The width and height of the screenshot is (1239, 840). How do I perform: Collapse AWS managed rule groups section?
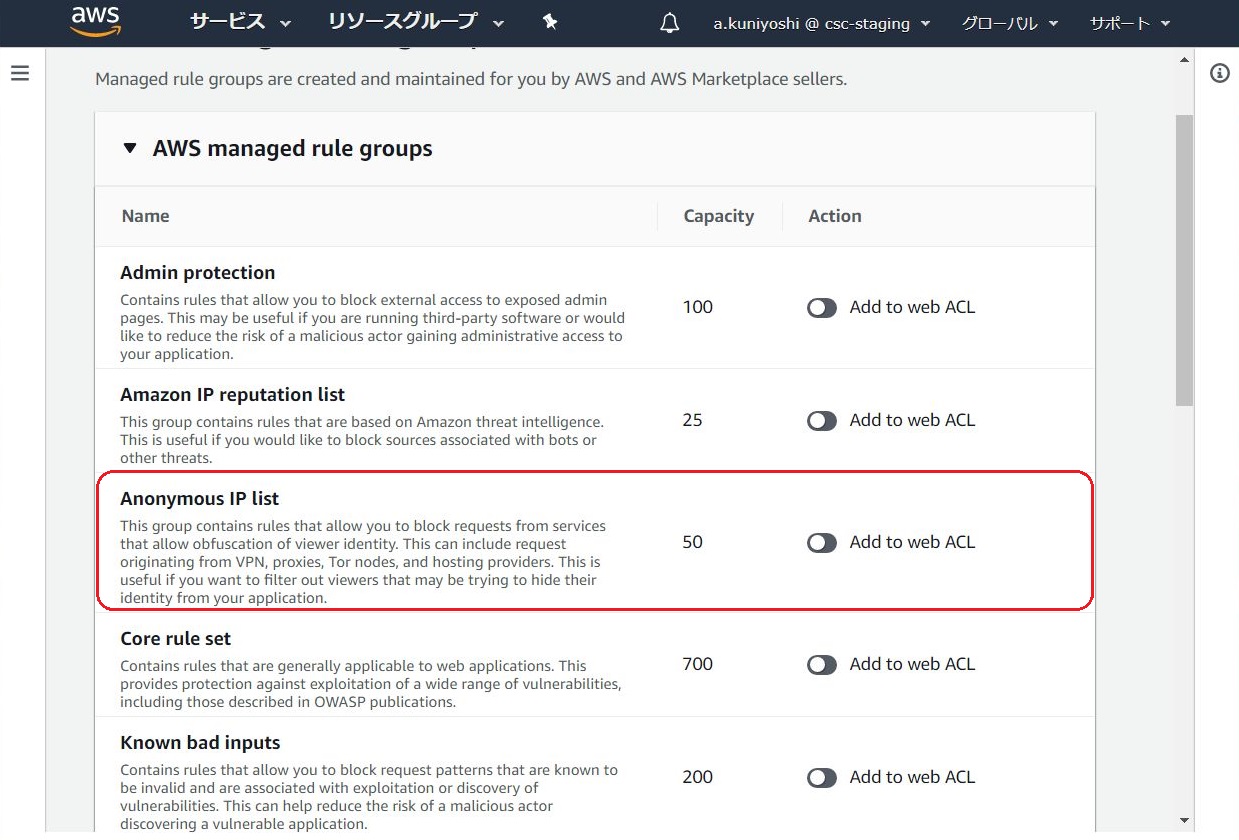[x=129, y=149]
